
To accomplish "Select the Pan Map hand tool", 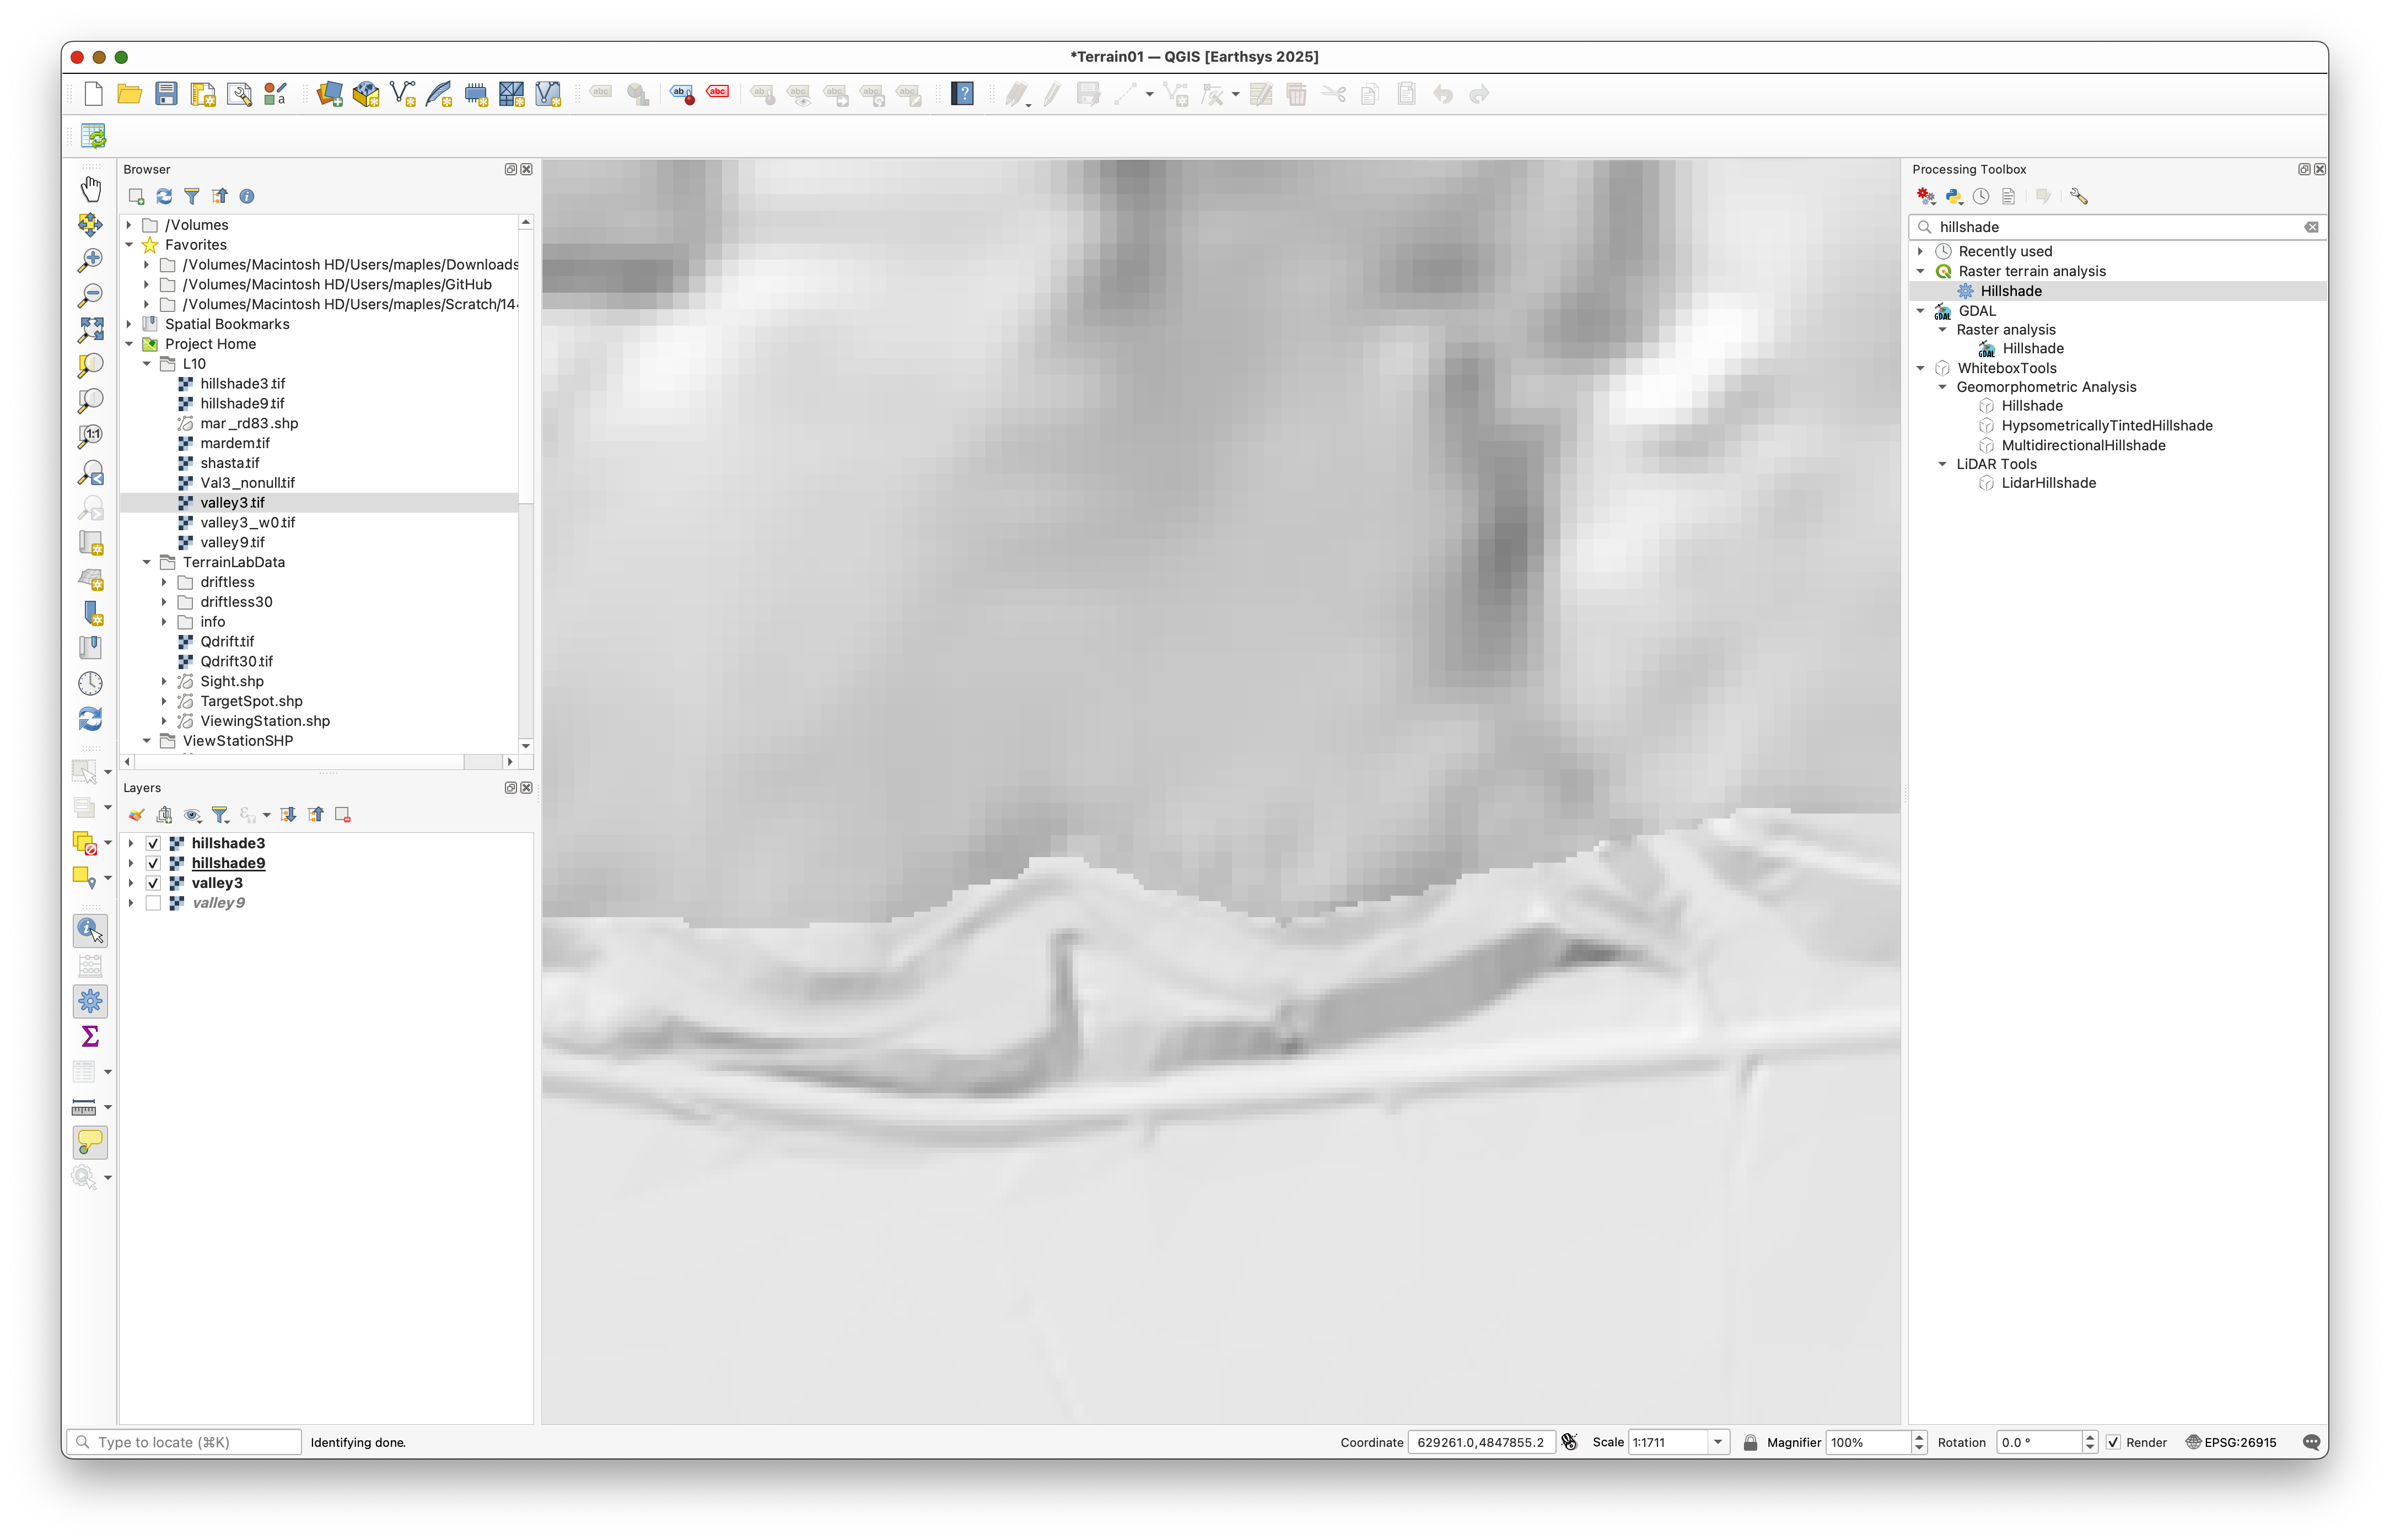I will coord(90,189).
